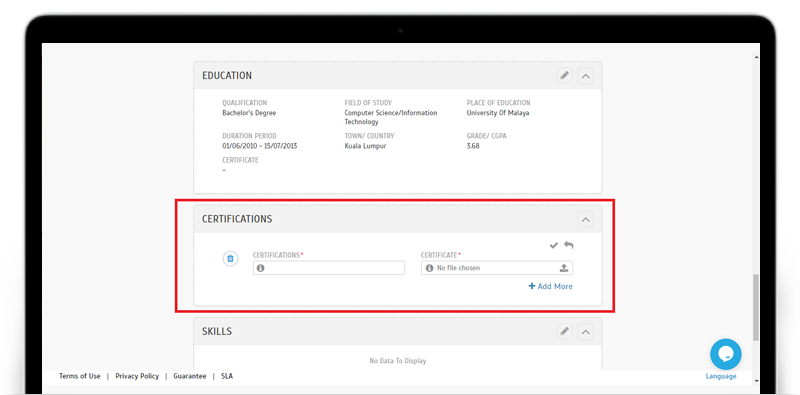Select 'Computer Science/Information Technology' field text
The height and width of the screenshot is (395, 800).
(x=391, y=117)
